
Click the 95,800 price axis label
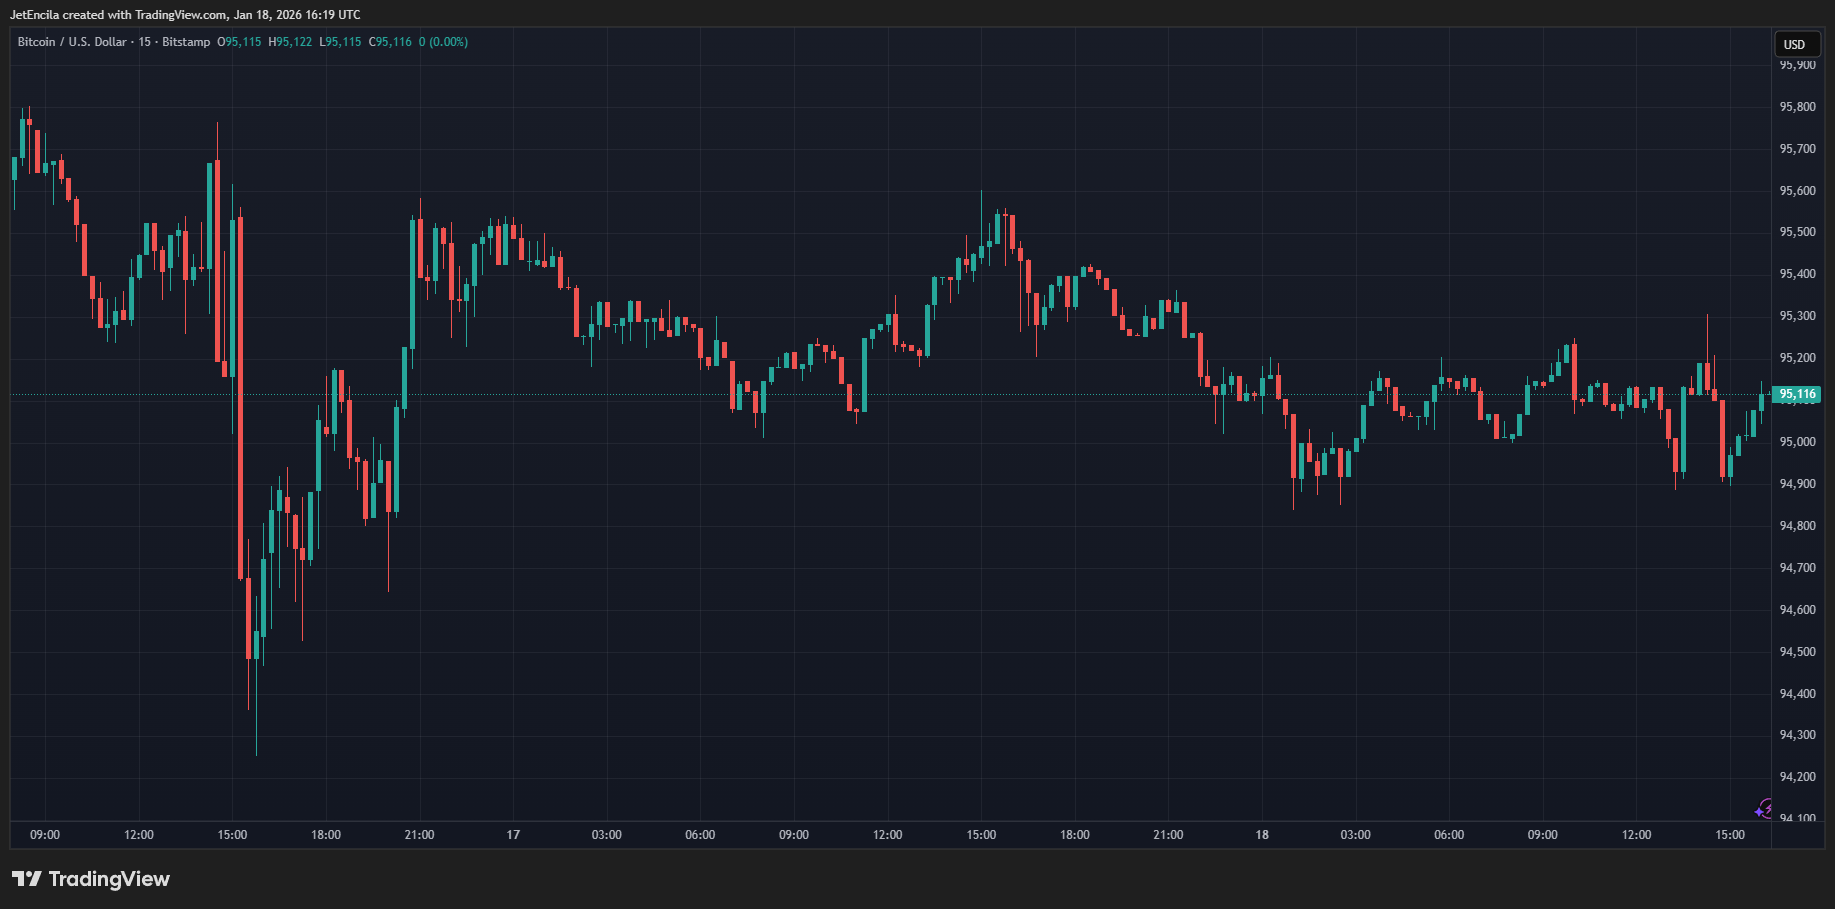point(1797,107)
